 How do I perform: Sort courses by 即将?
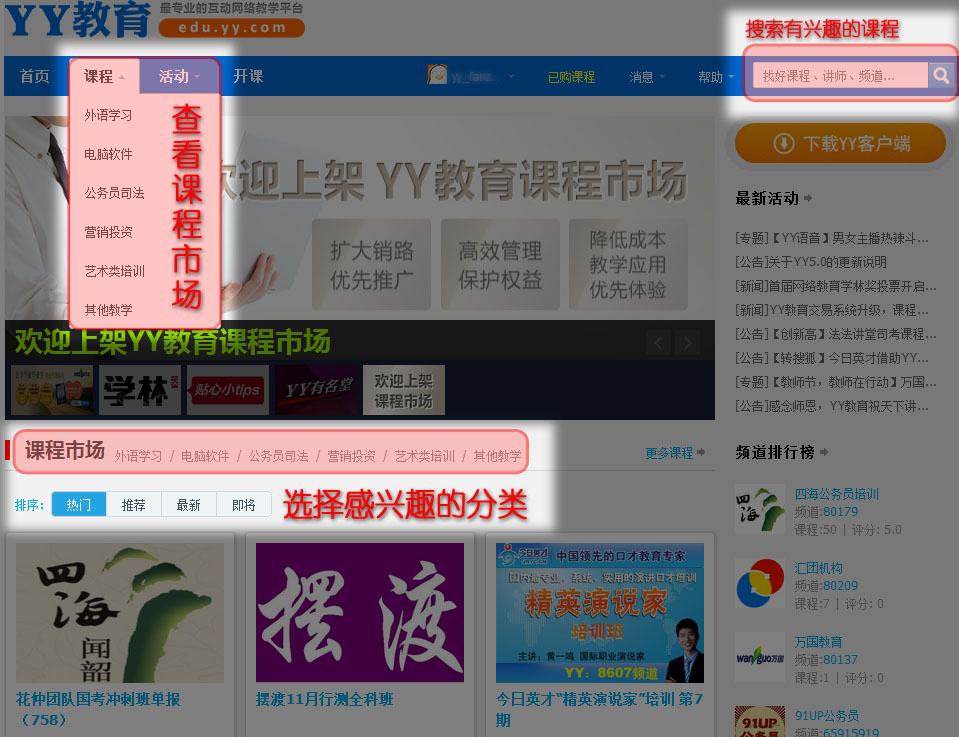point(243,505)
